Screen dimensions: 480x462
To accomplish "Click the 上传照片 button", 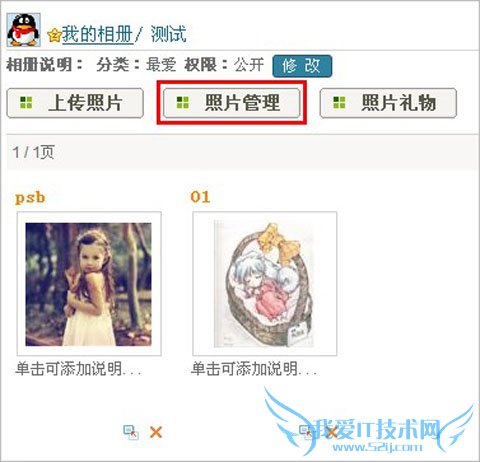I will 75,103.
